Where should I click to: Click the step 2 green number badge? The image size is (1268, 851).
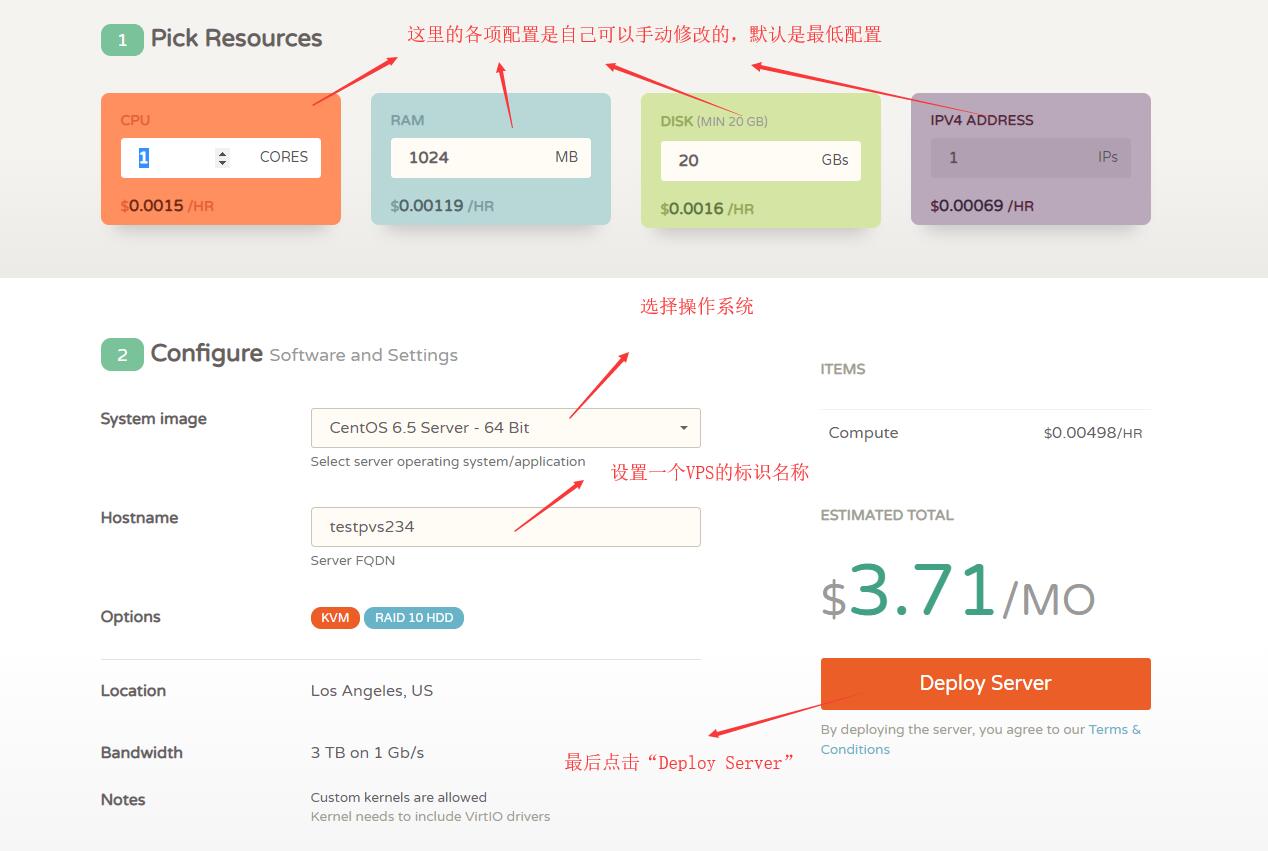point(122,355)
